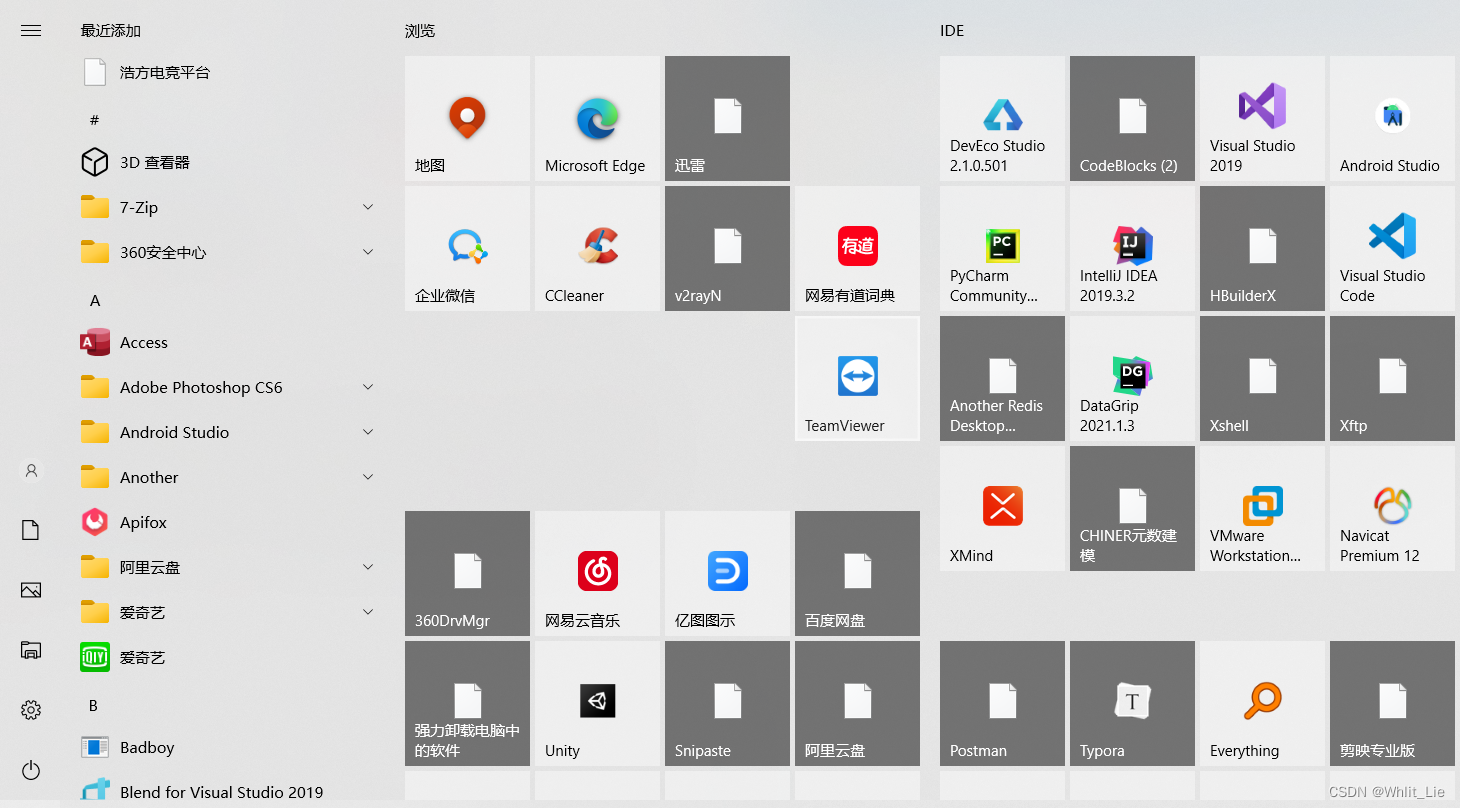Launch v2rayN tile
Screen dimensions: 1460x808
(x=727, y=248)
